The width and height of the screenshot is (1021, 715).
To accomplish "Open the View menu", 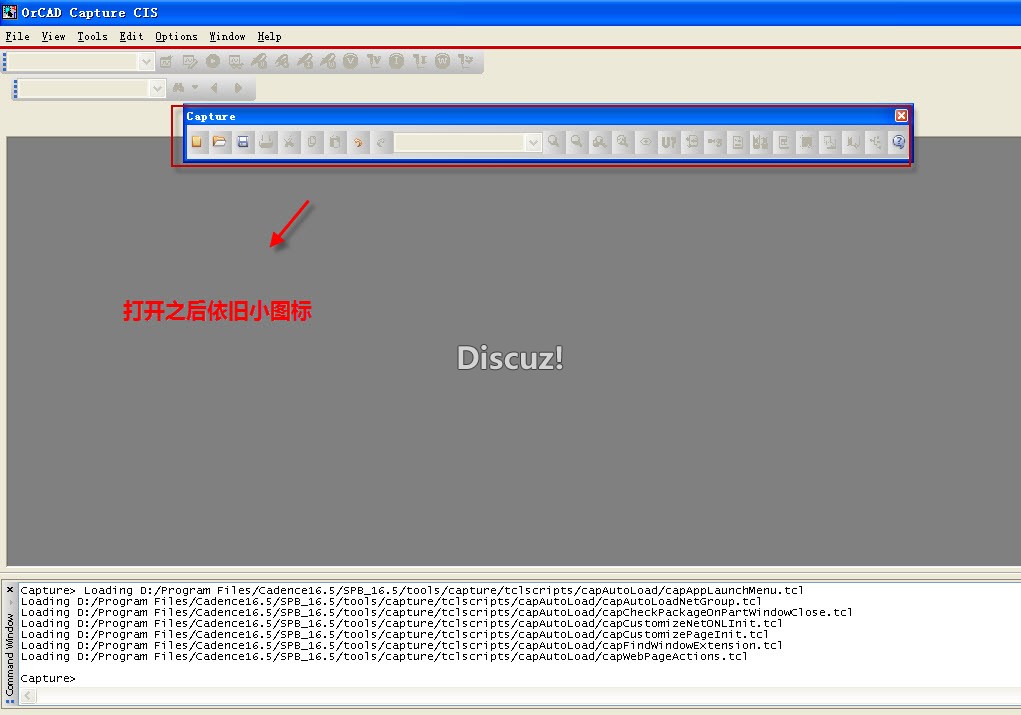I will (x=53, y=36).
